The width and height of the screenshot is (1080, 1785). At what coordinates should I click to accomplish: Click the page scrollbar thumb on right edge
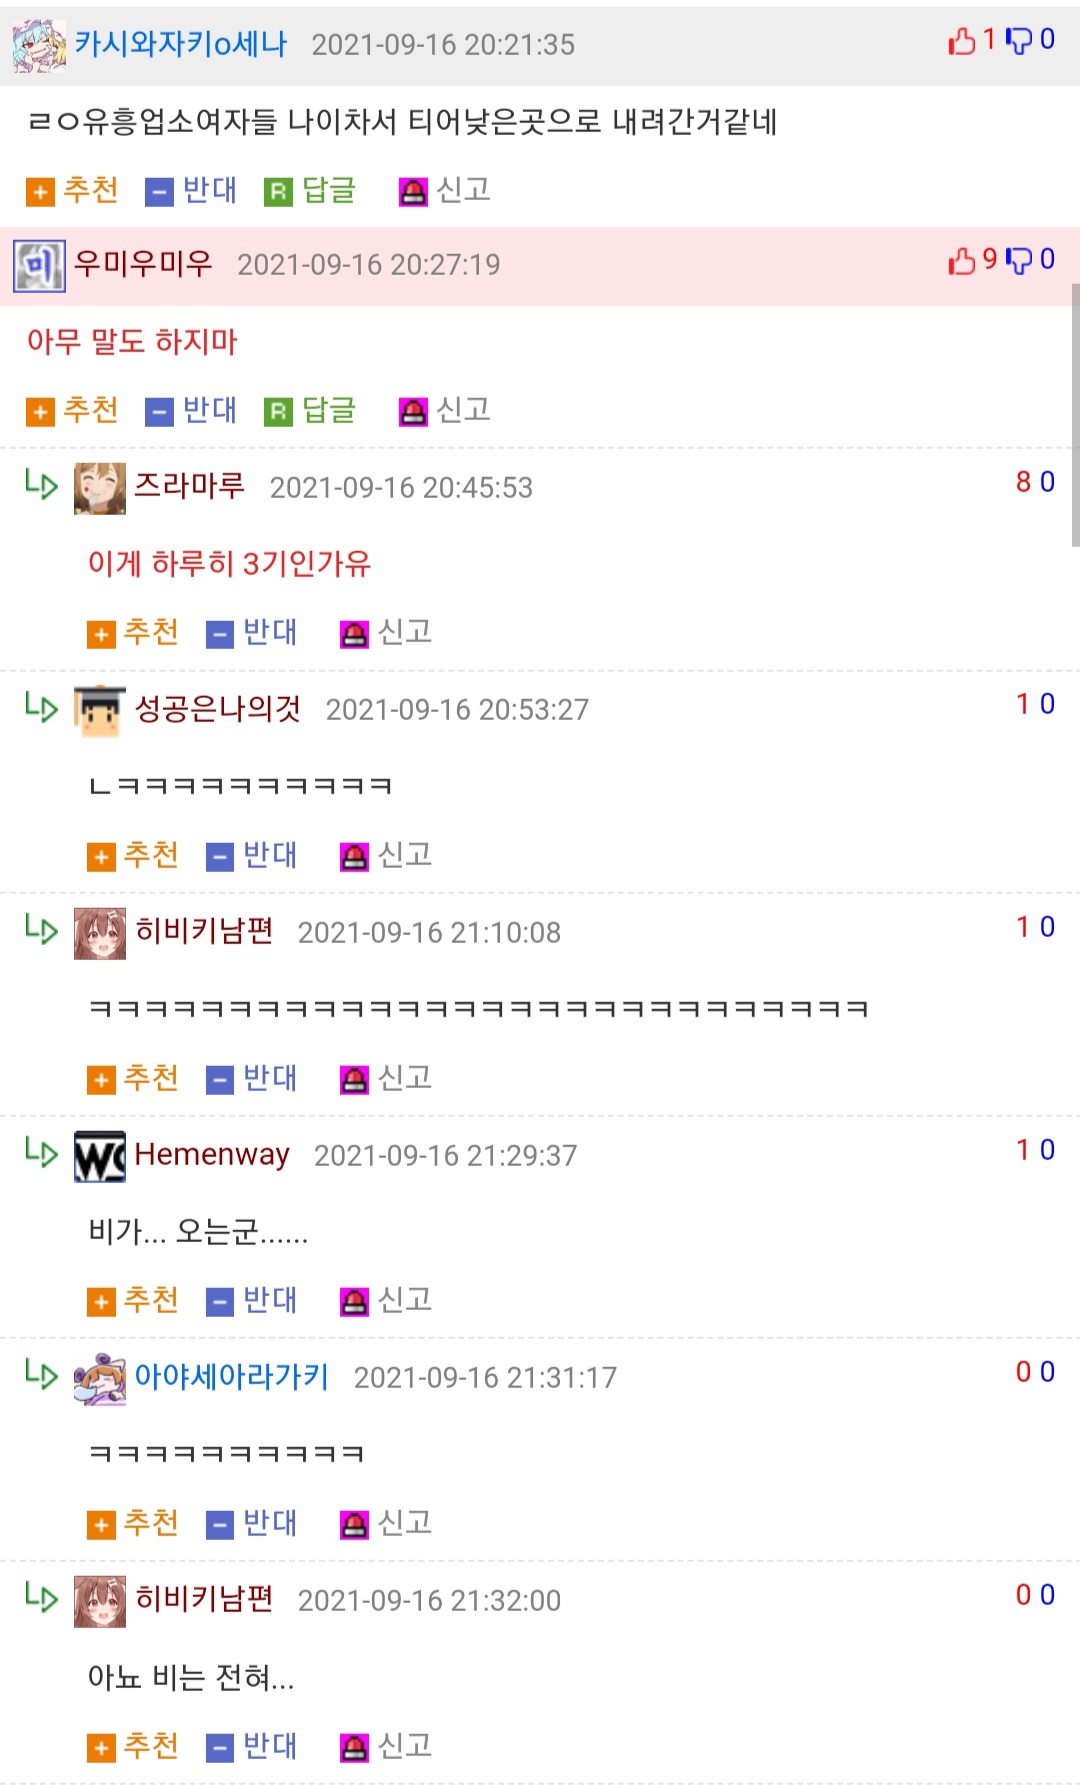[1075, 414]
